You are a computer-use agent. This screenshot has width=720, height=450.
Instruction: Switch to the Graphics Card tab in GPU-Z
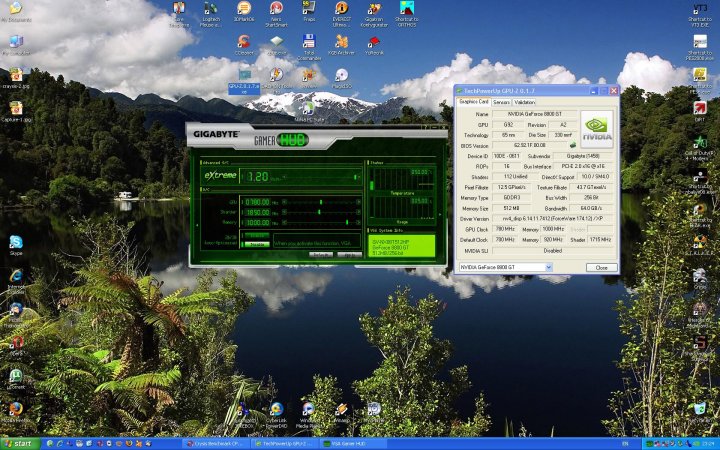tap(473, 101)
